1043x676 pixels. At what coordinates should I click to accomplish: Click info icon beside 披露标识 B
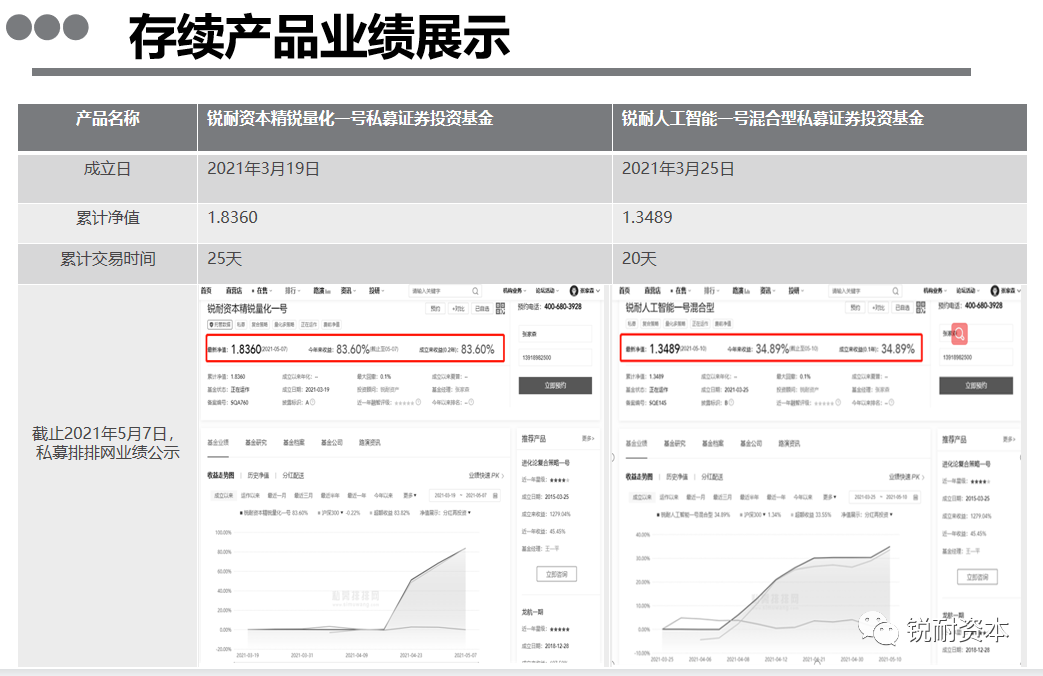732,403
